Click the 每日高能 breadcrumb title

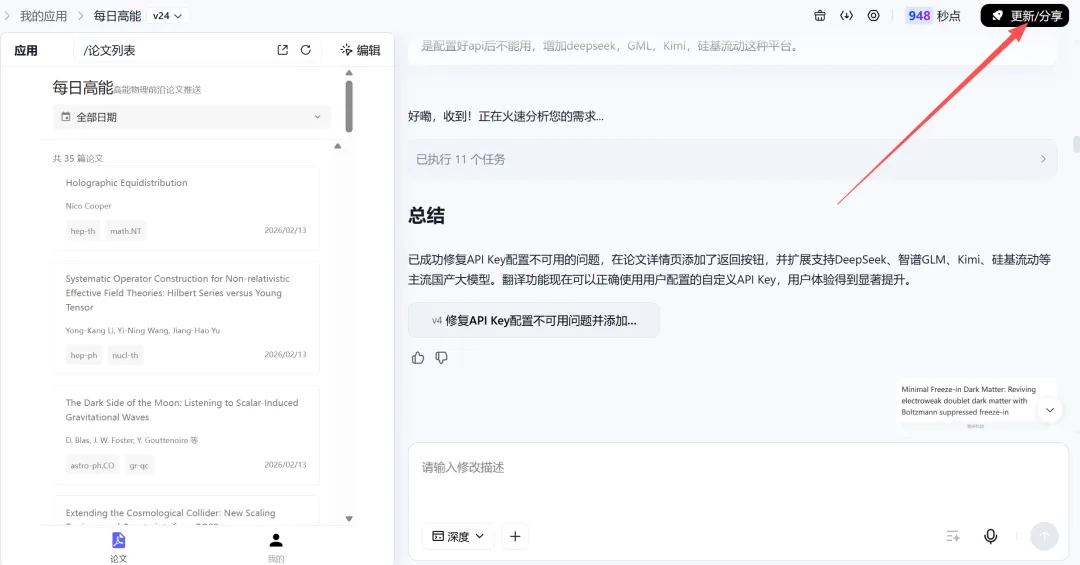click(x=117, y=16)
